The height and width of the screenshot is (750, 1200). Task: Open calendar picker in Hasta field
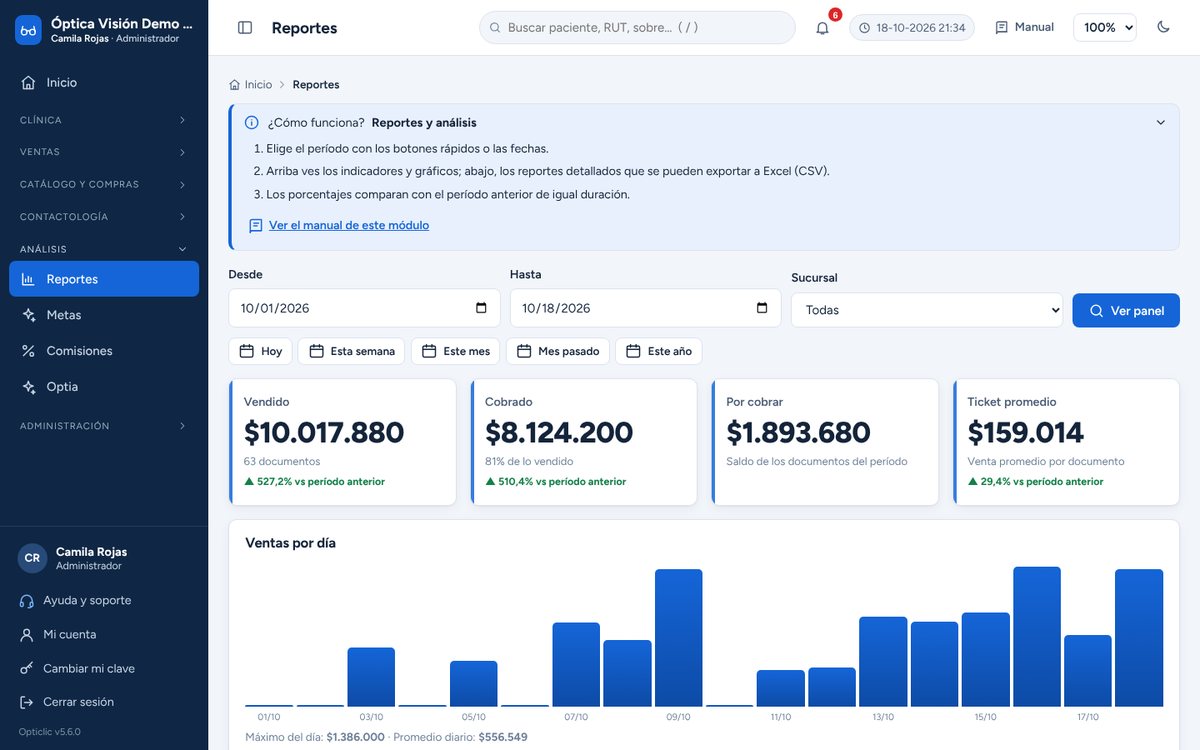pos(762,308)
